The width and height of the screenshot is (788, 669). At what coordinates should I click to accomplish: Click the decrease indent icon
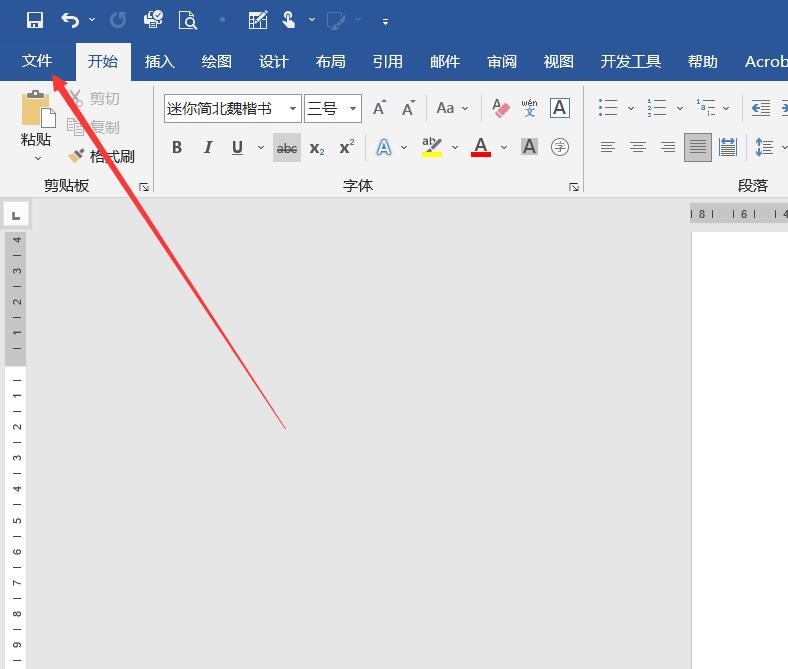pyautogui.click(x=761, y=108)
